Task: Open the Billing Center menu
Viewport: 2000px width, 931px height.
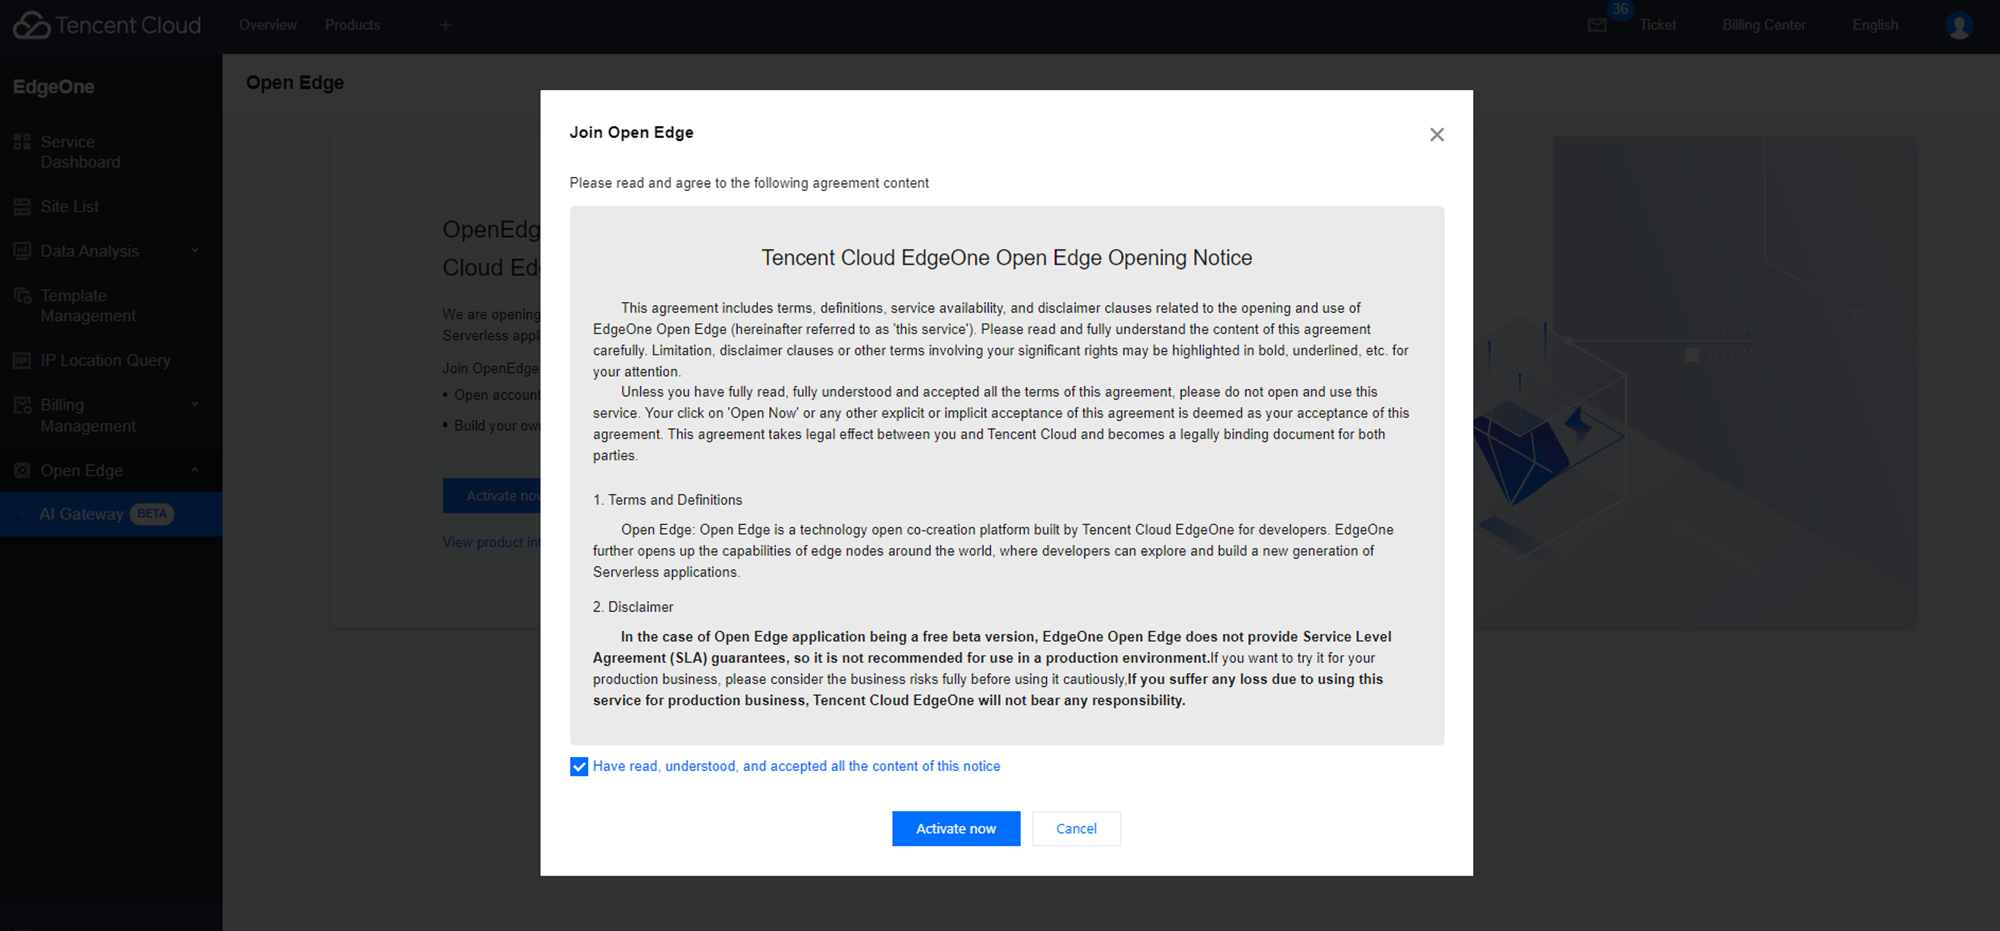Action: (x=1764, y=25)
